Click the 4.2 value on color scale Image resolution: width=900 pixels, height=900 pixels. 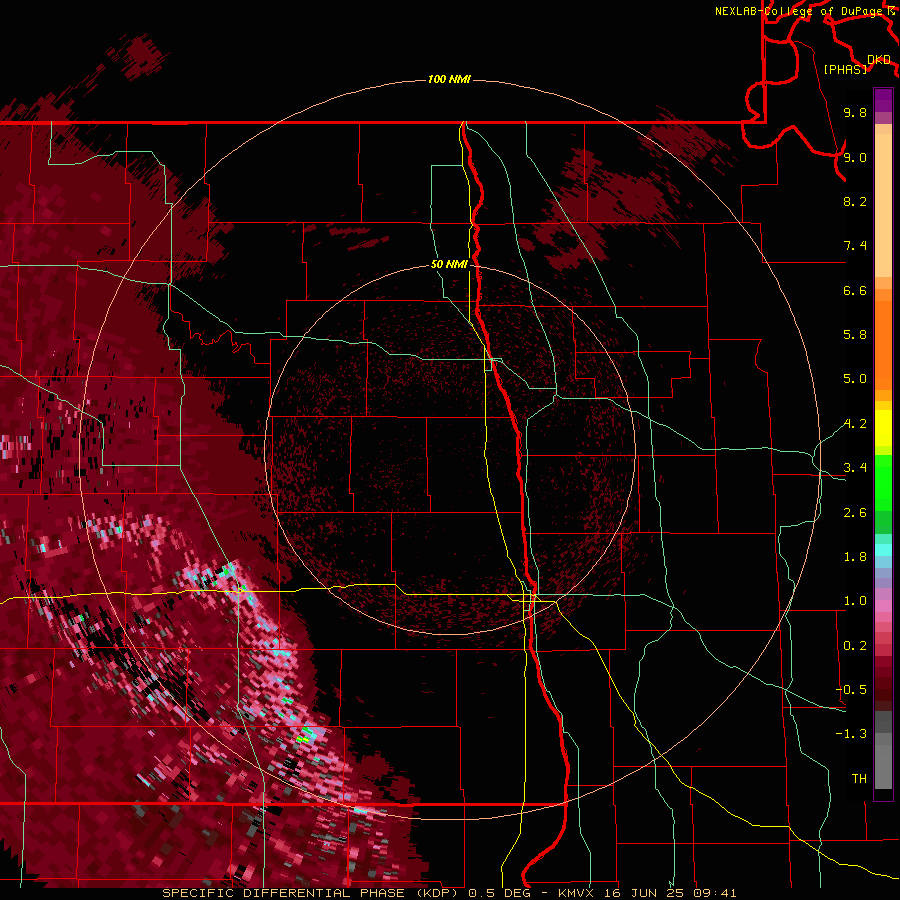tap(855, 424)
